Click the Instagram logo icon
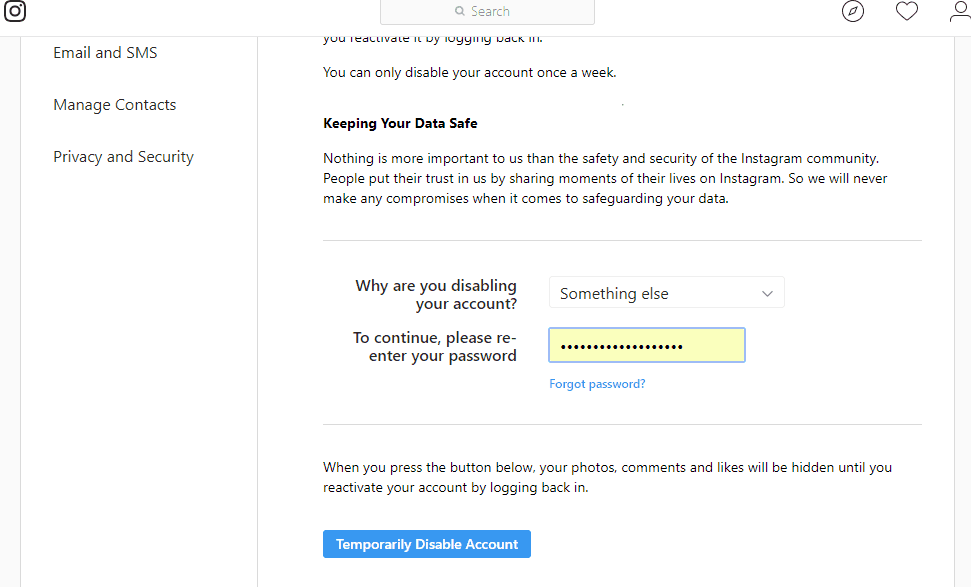 pos(15,12)
